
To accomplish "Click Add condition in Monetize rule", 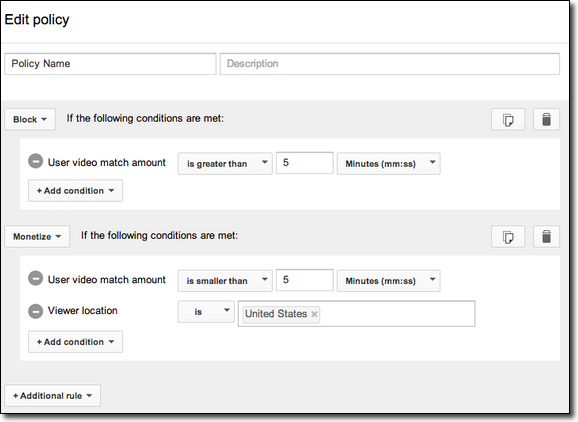I will [76, 342].
